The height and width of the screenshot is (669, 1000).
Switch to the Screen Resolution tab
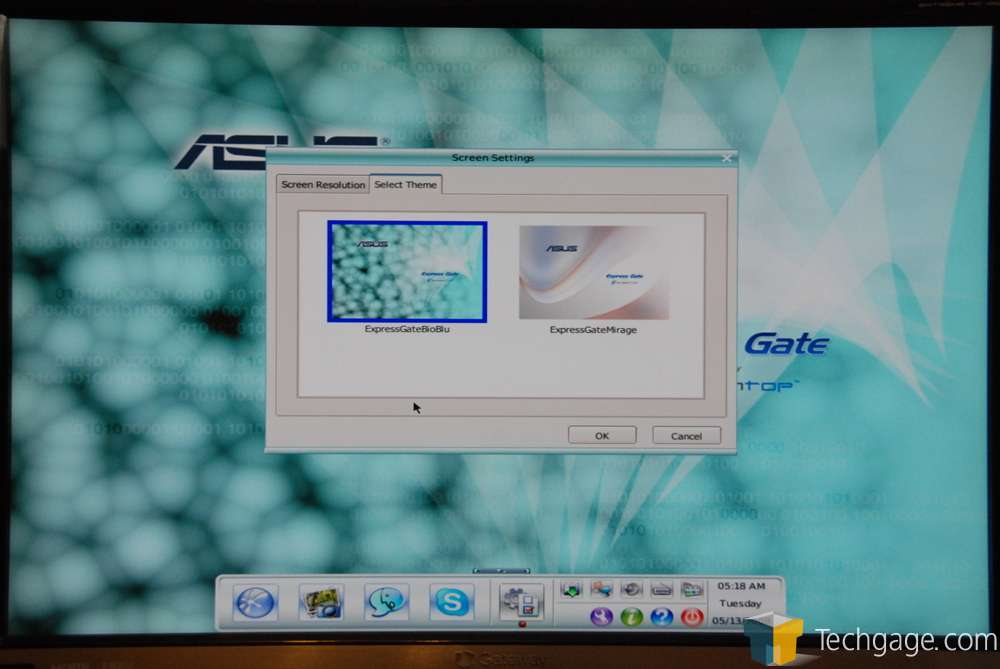click(x=323, y=184)
